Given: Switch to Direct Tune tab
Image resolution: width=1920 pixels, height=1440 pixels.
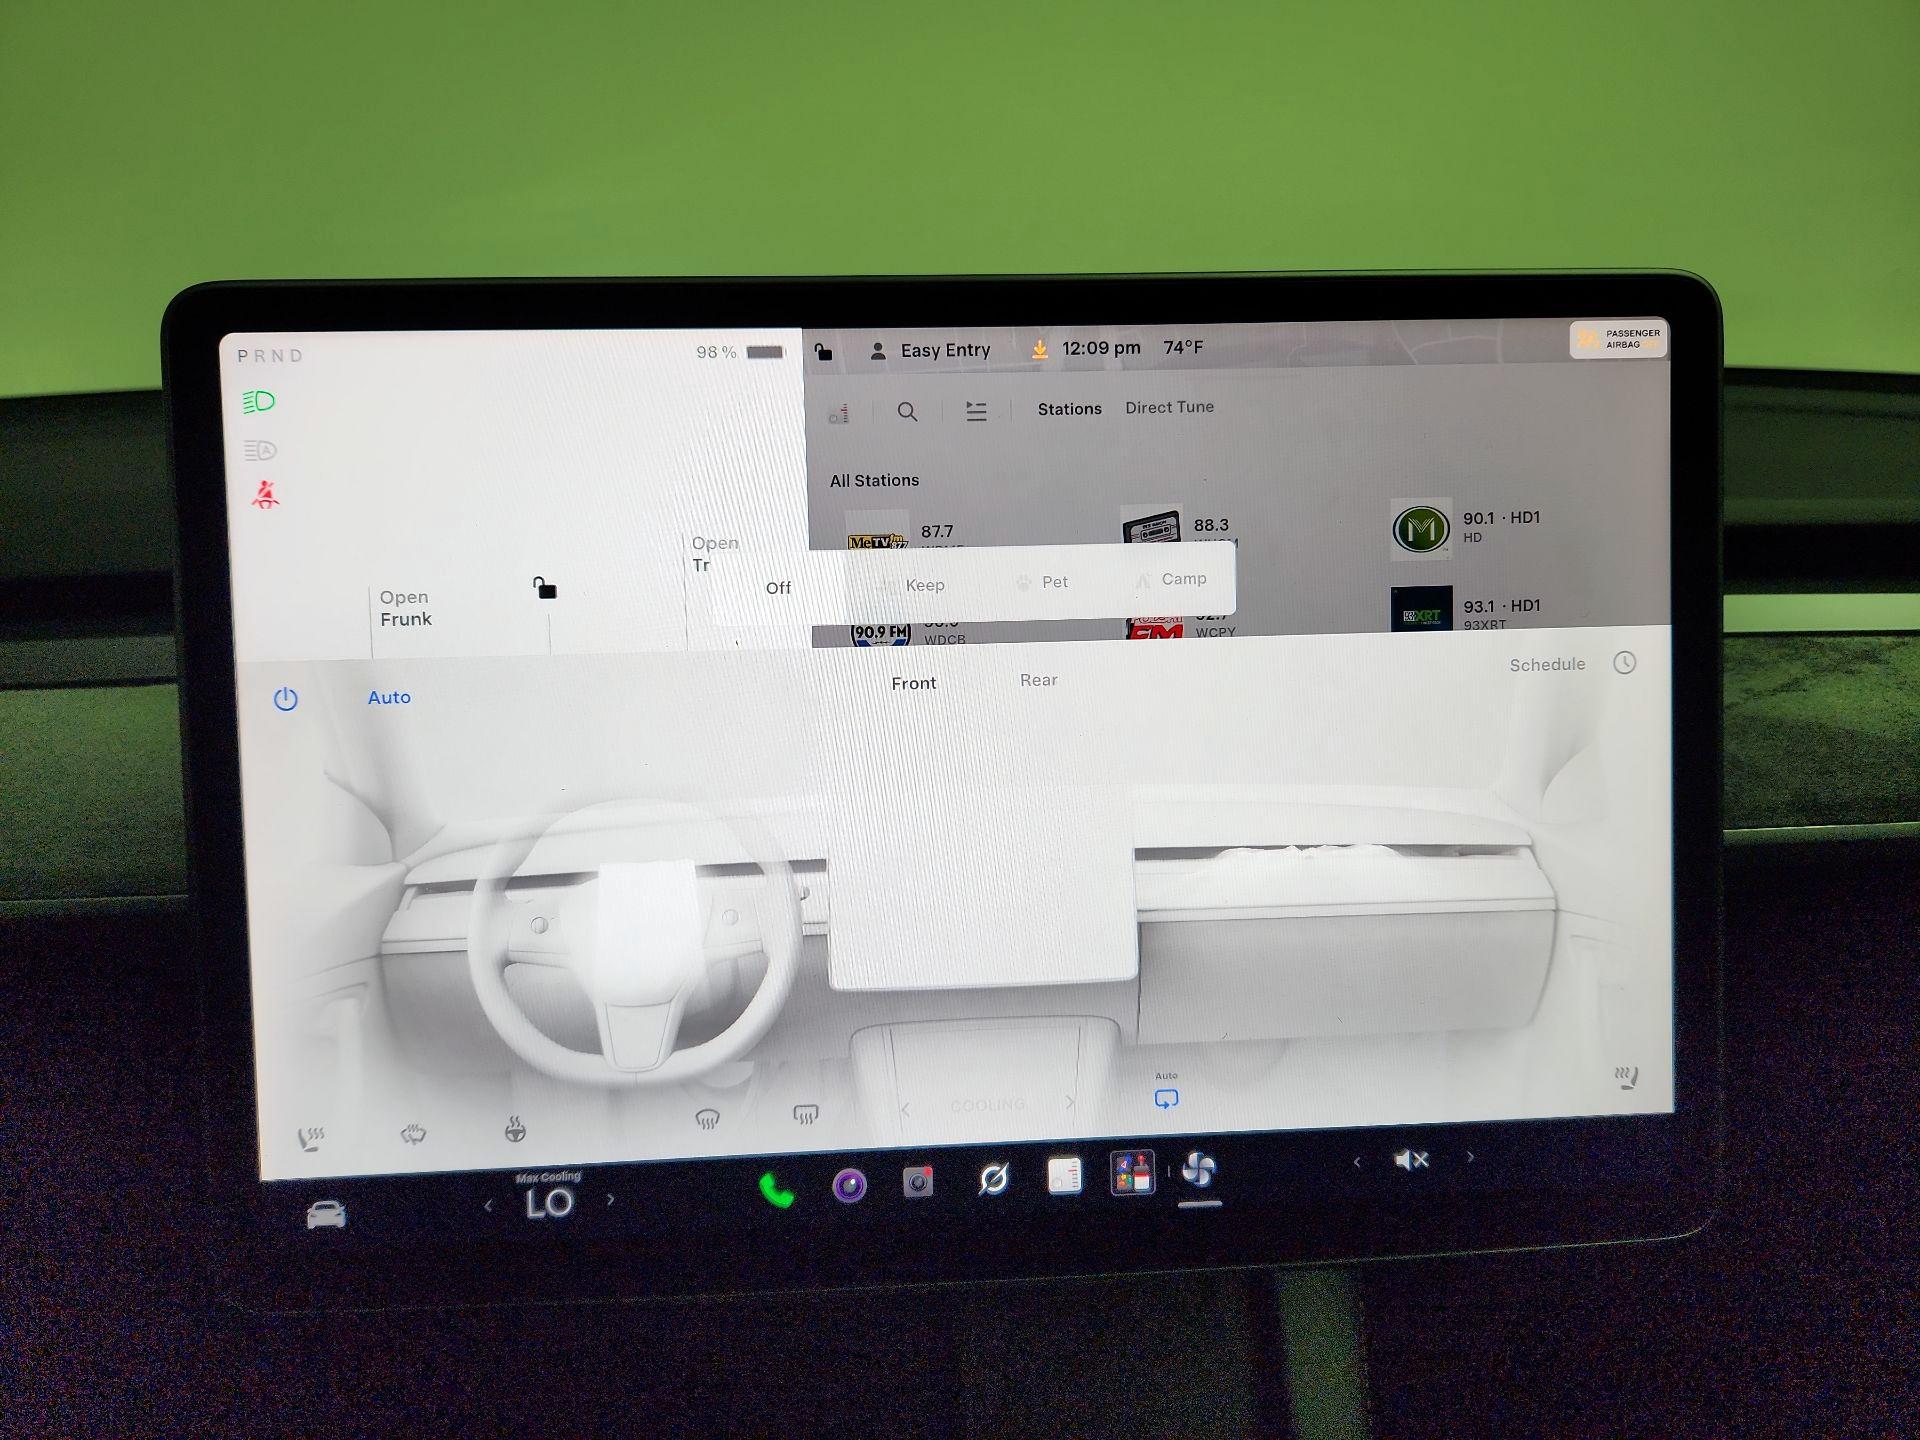Looking at the screenshot, I should click(1169, 407).
